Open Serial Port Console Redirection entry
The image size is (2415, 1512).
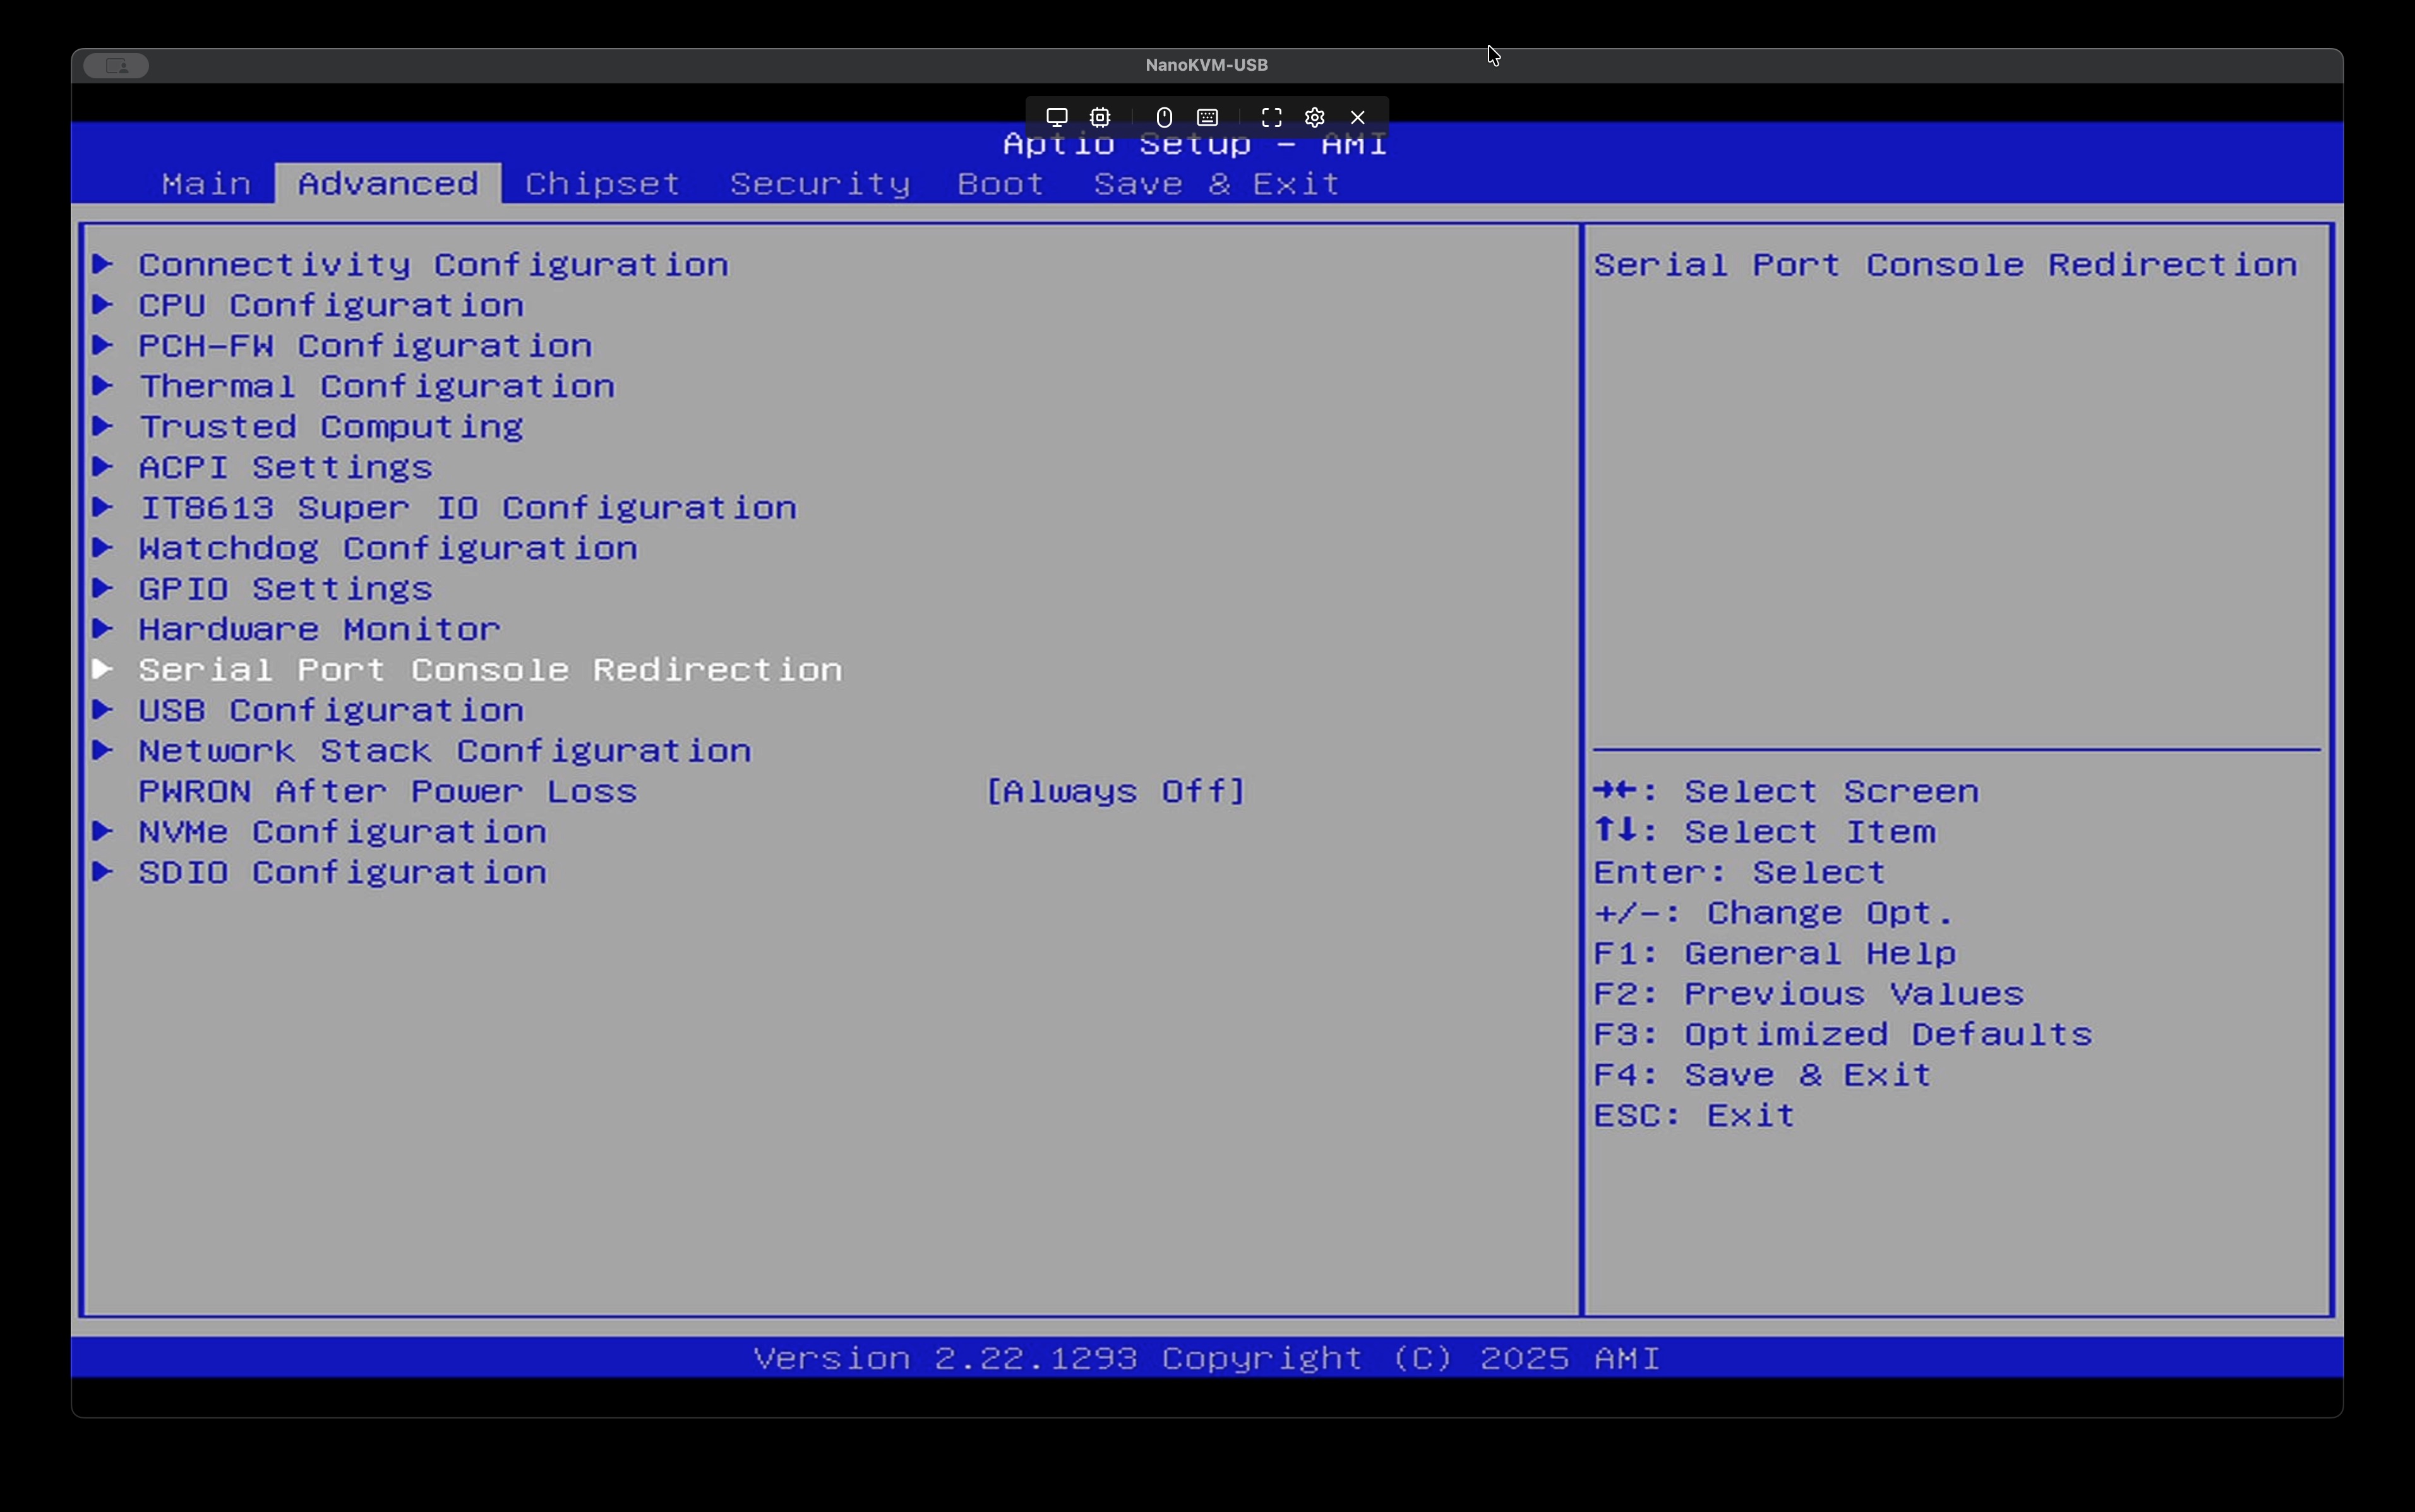[x=490, y=669]
